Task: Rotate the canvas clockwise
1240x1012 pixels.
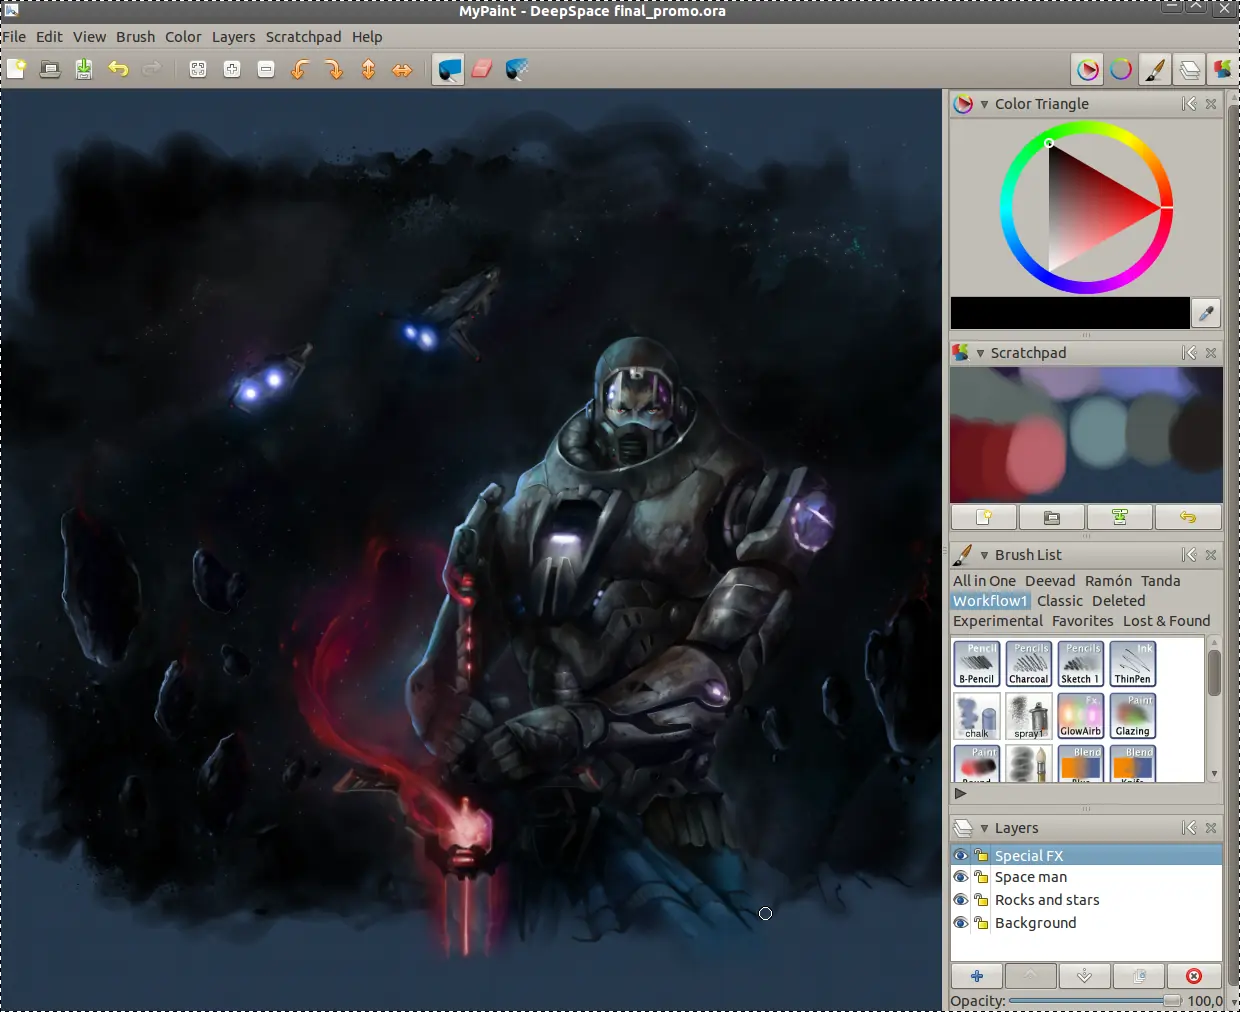Action: pyautogui.click(x=334, y=69)
